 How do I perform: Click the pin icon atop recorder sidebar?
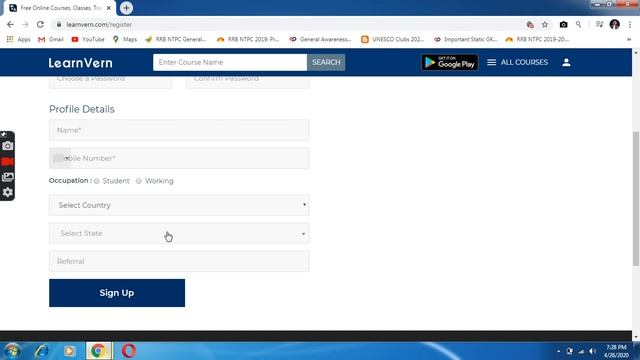click(4, 134)
